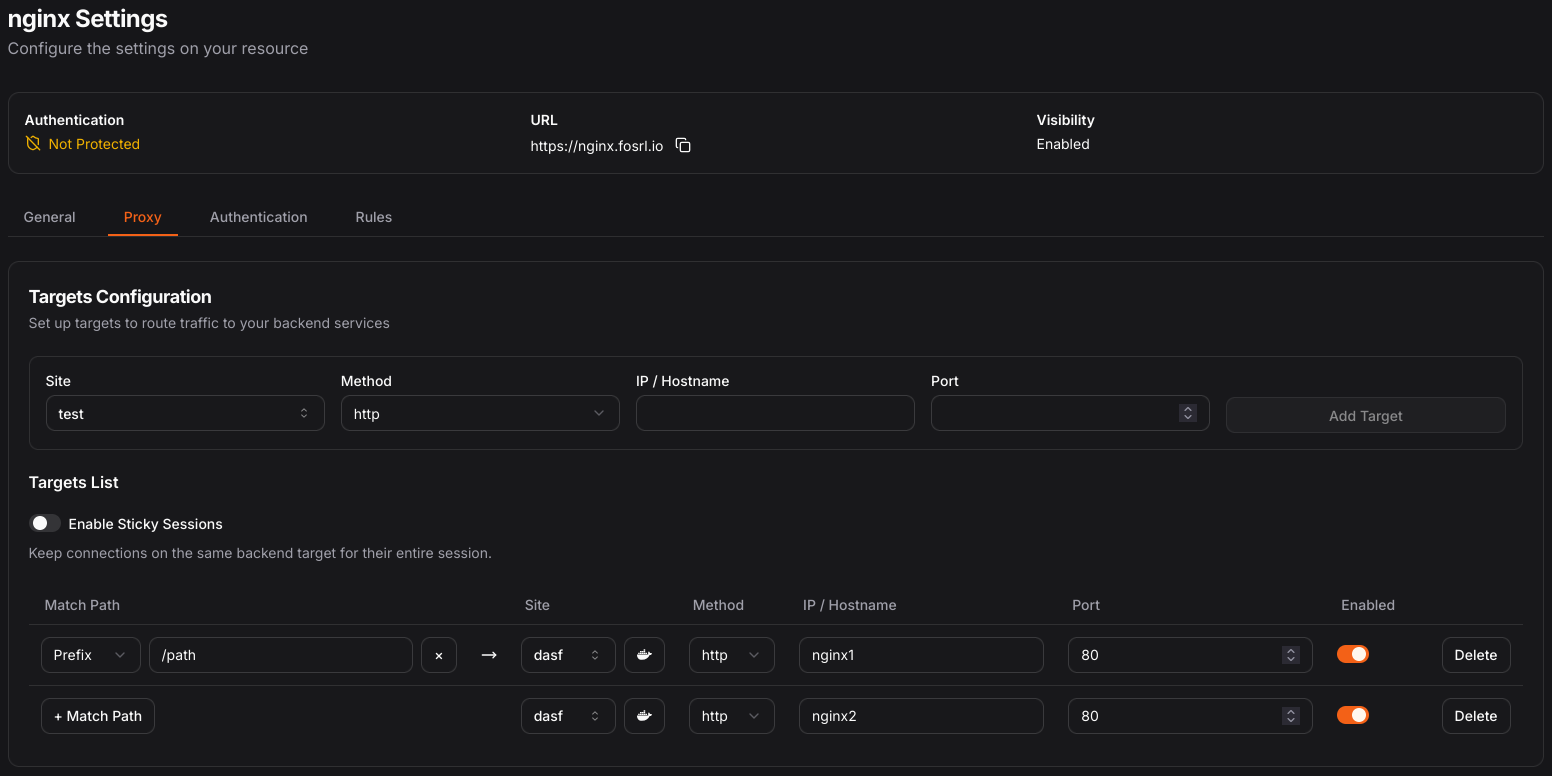Click the + Match Path button
Image resolution: width=1552 pixels, height=776 pixels.
tap(98, 716)
